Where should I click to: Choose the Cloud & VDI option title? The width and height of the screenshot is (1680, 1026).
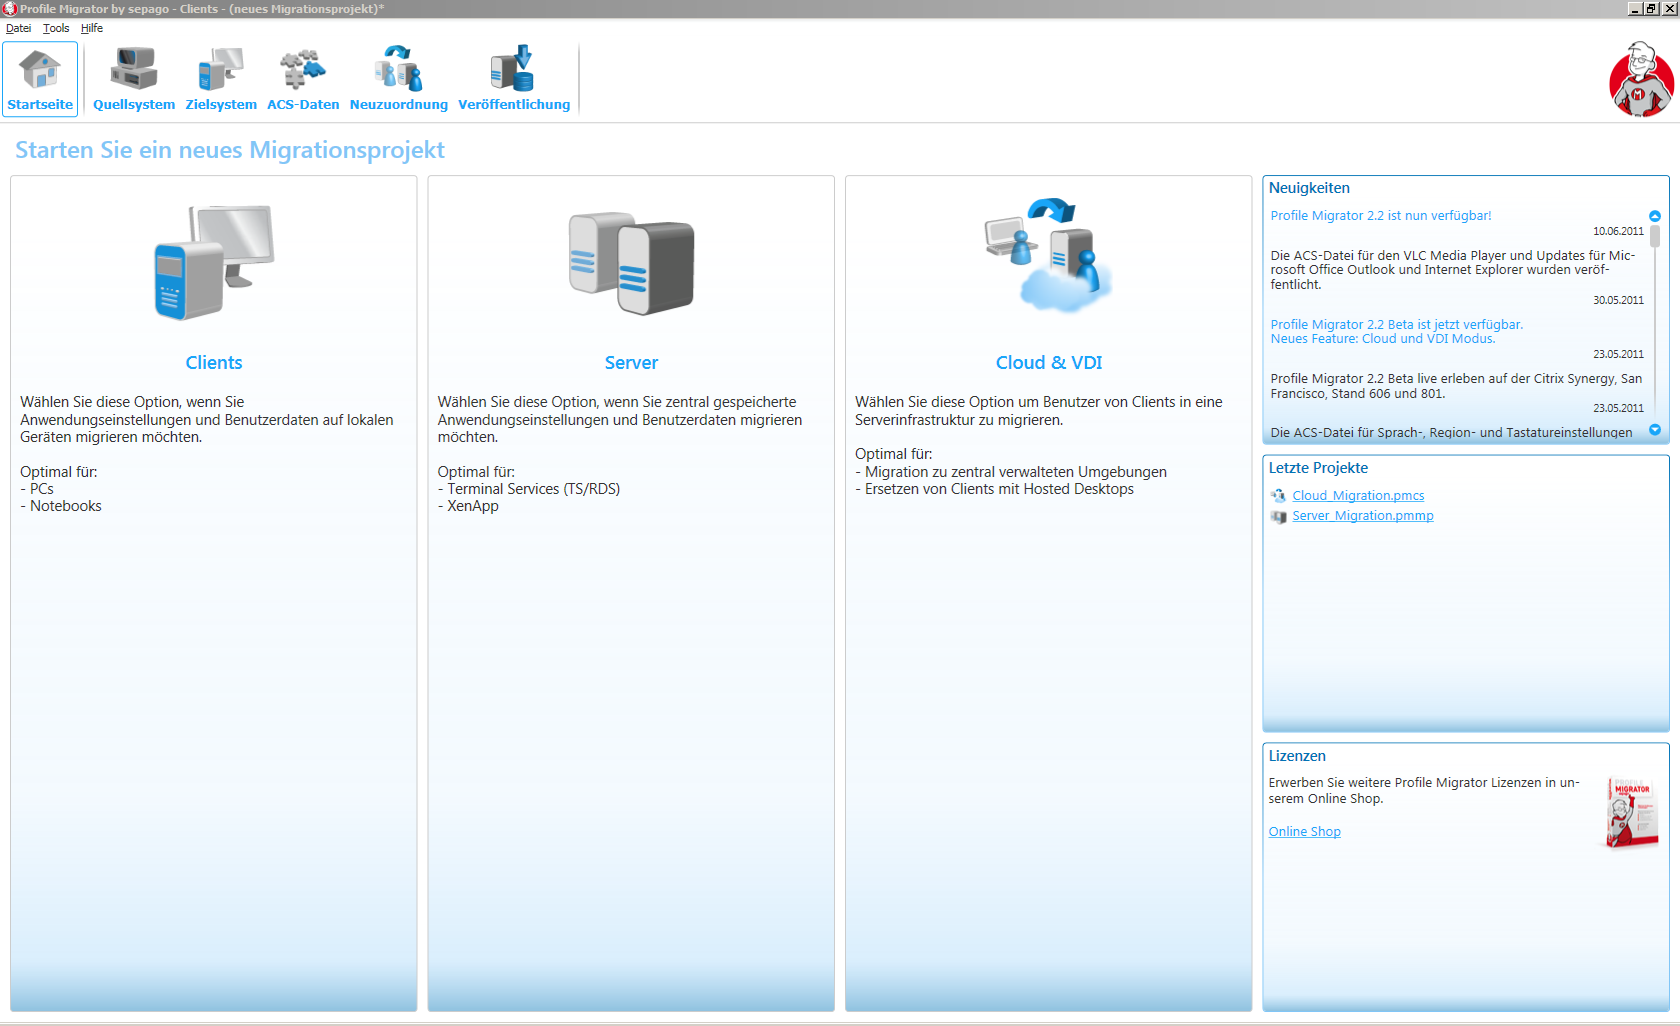pyautogui.click(x=1049, y=363)
